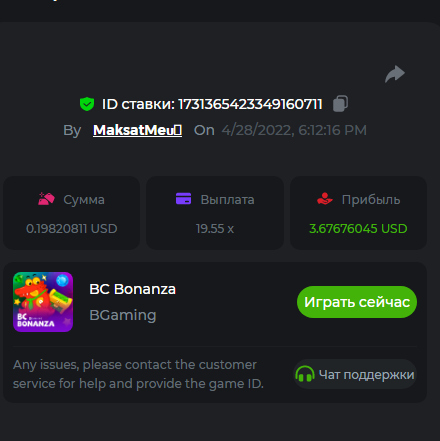Click the BC Bonanza game title
This screenshot has height=441, width=440.
click(x=132, y=289)
